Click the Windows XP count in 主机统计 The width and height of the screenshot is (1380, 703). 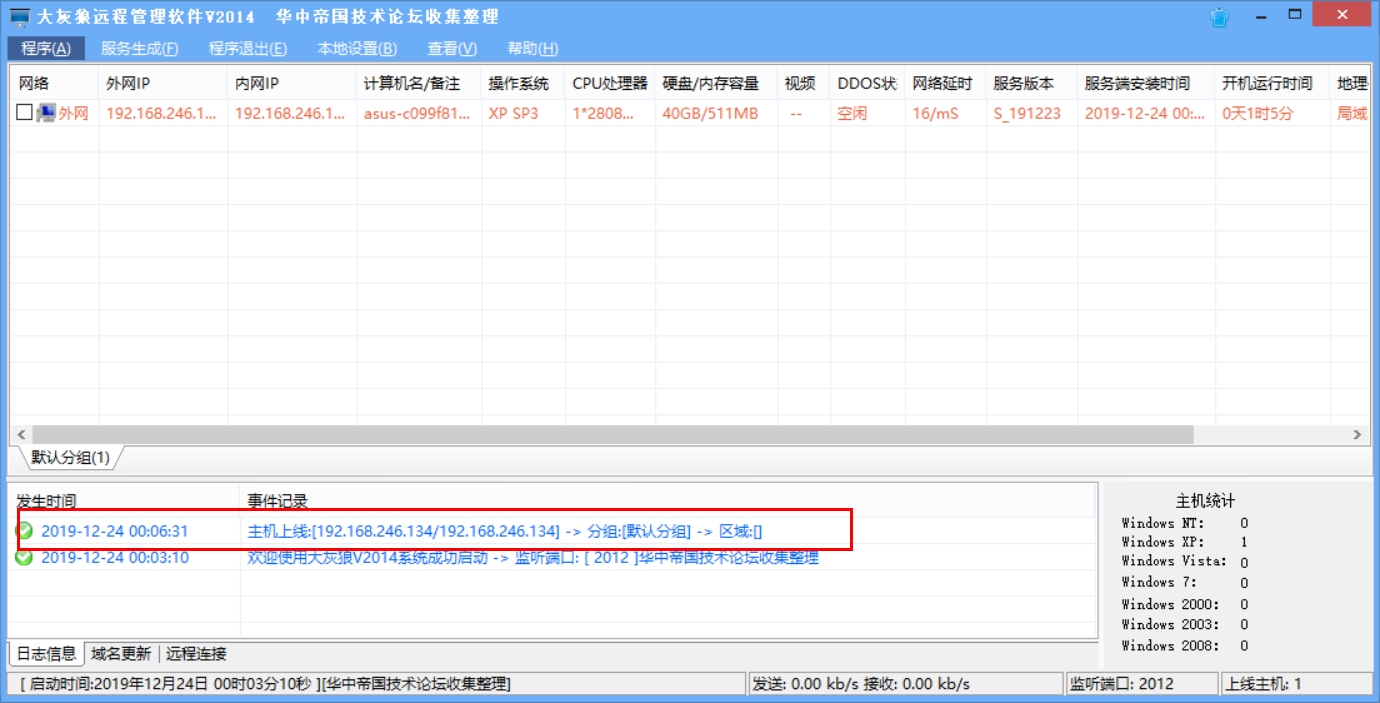click(x=1244, y=541)
